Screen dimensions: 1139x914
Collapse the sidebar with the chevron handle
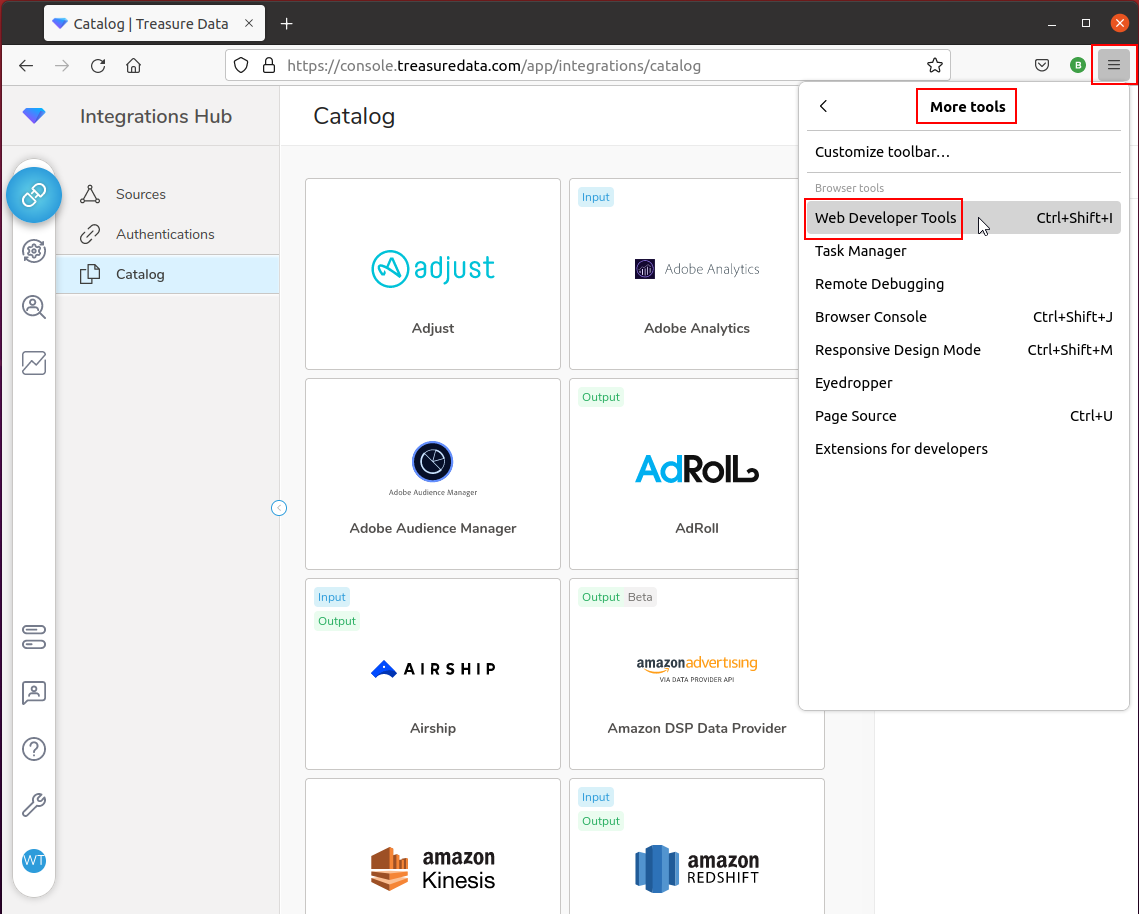coord(279,508)
